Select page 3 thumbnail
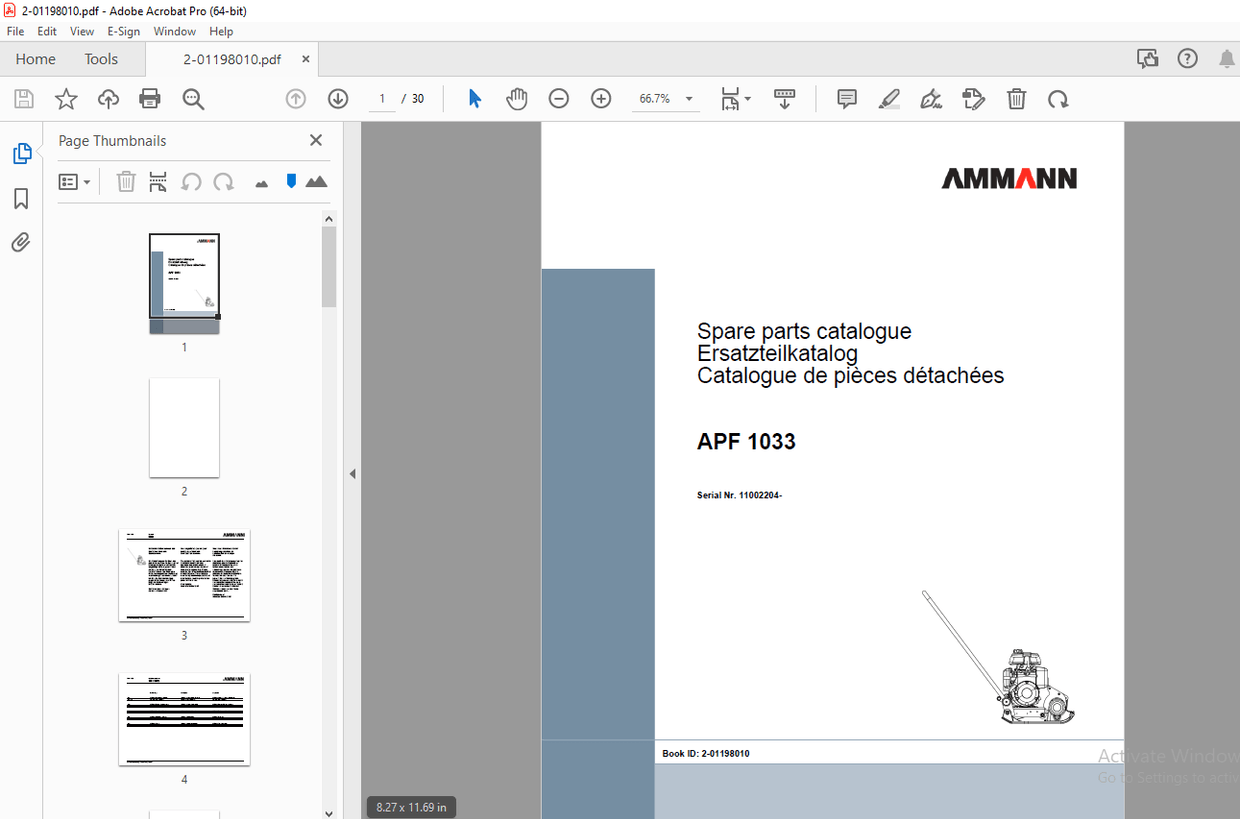 pyautogui.click(x=184, y=575)
